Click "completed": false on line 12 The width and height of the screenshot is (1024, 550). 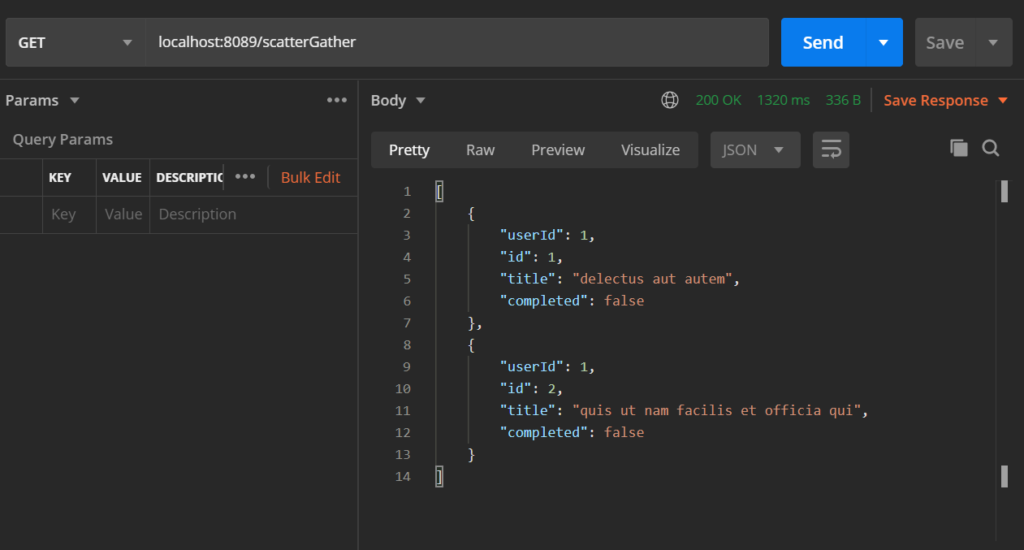[572, 432]
